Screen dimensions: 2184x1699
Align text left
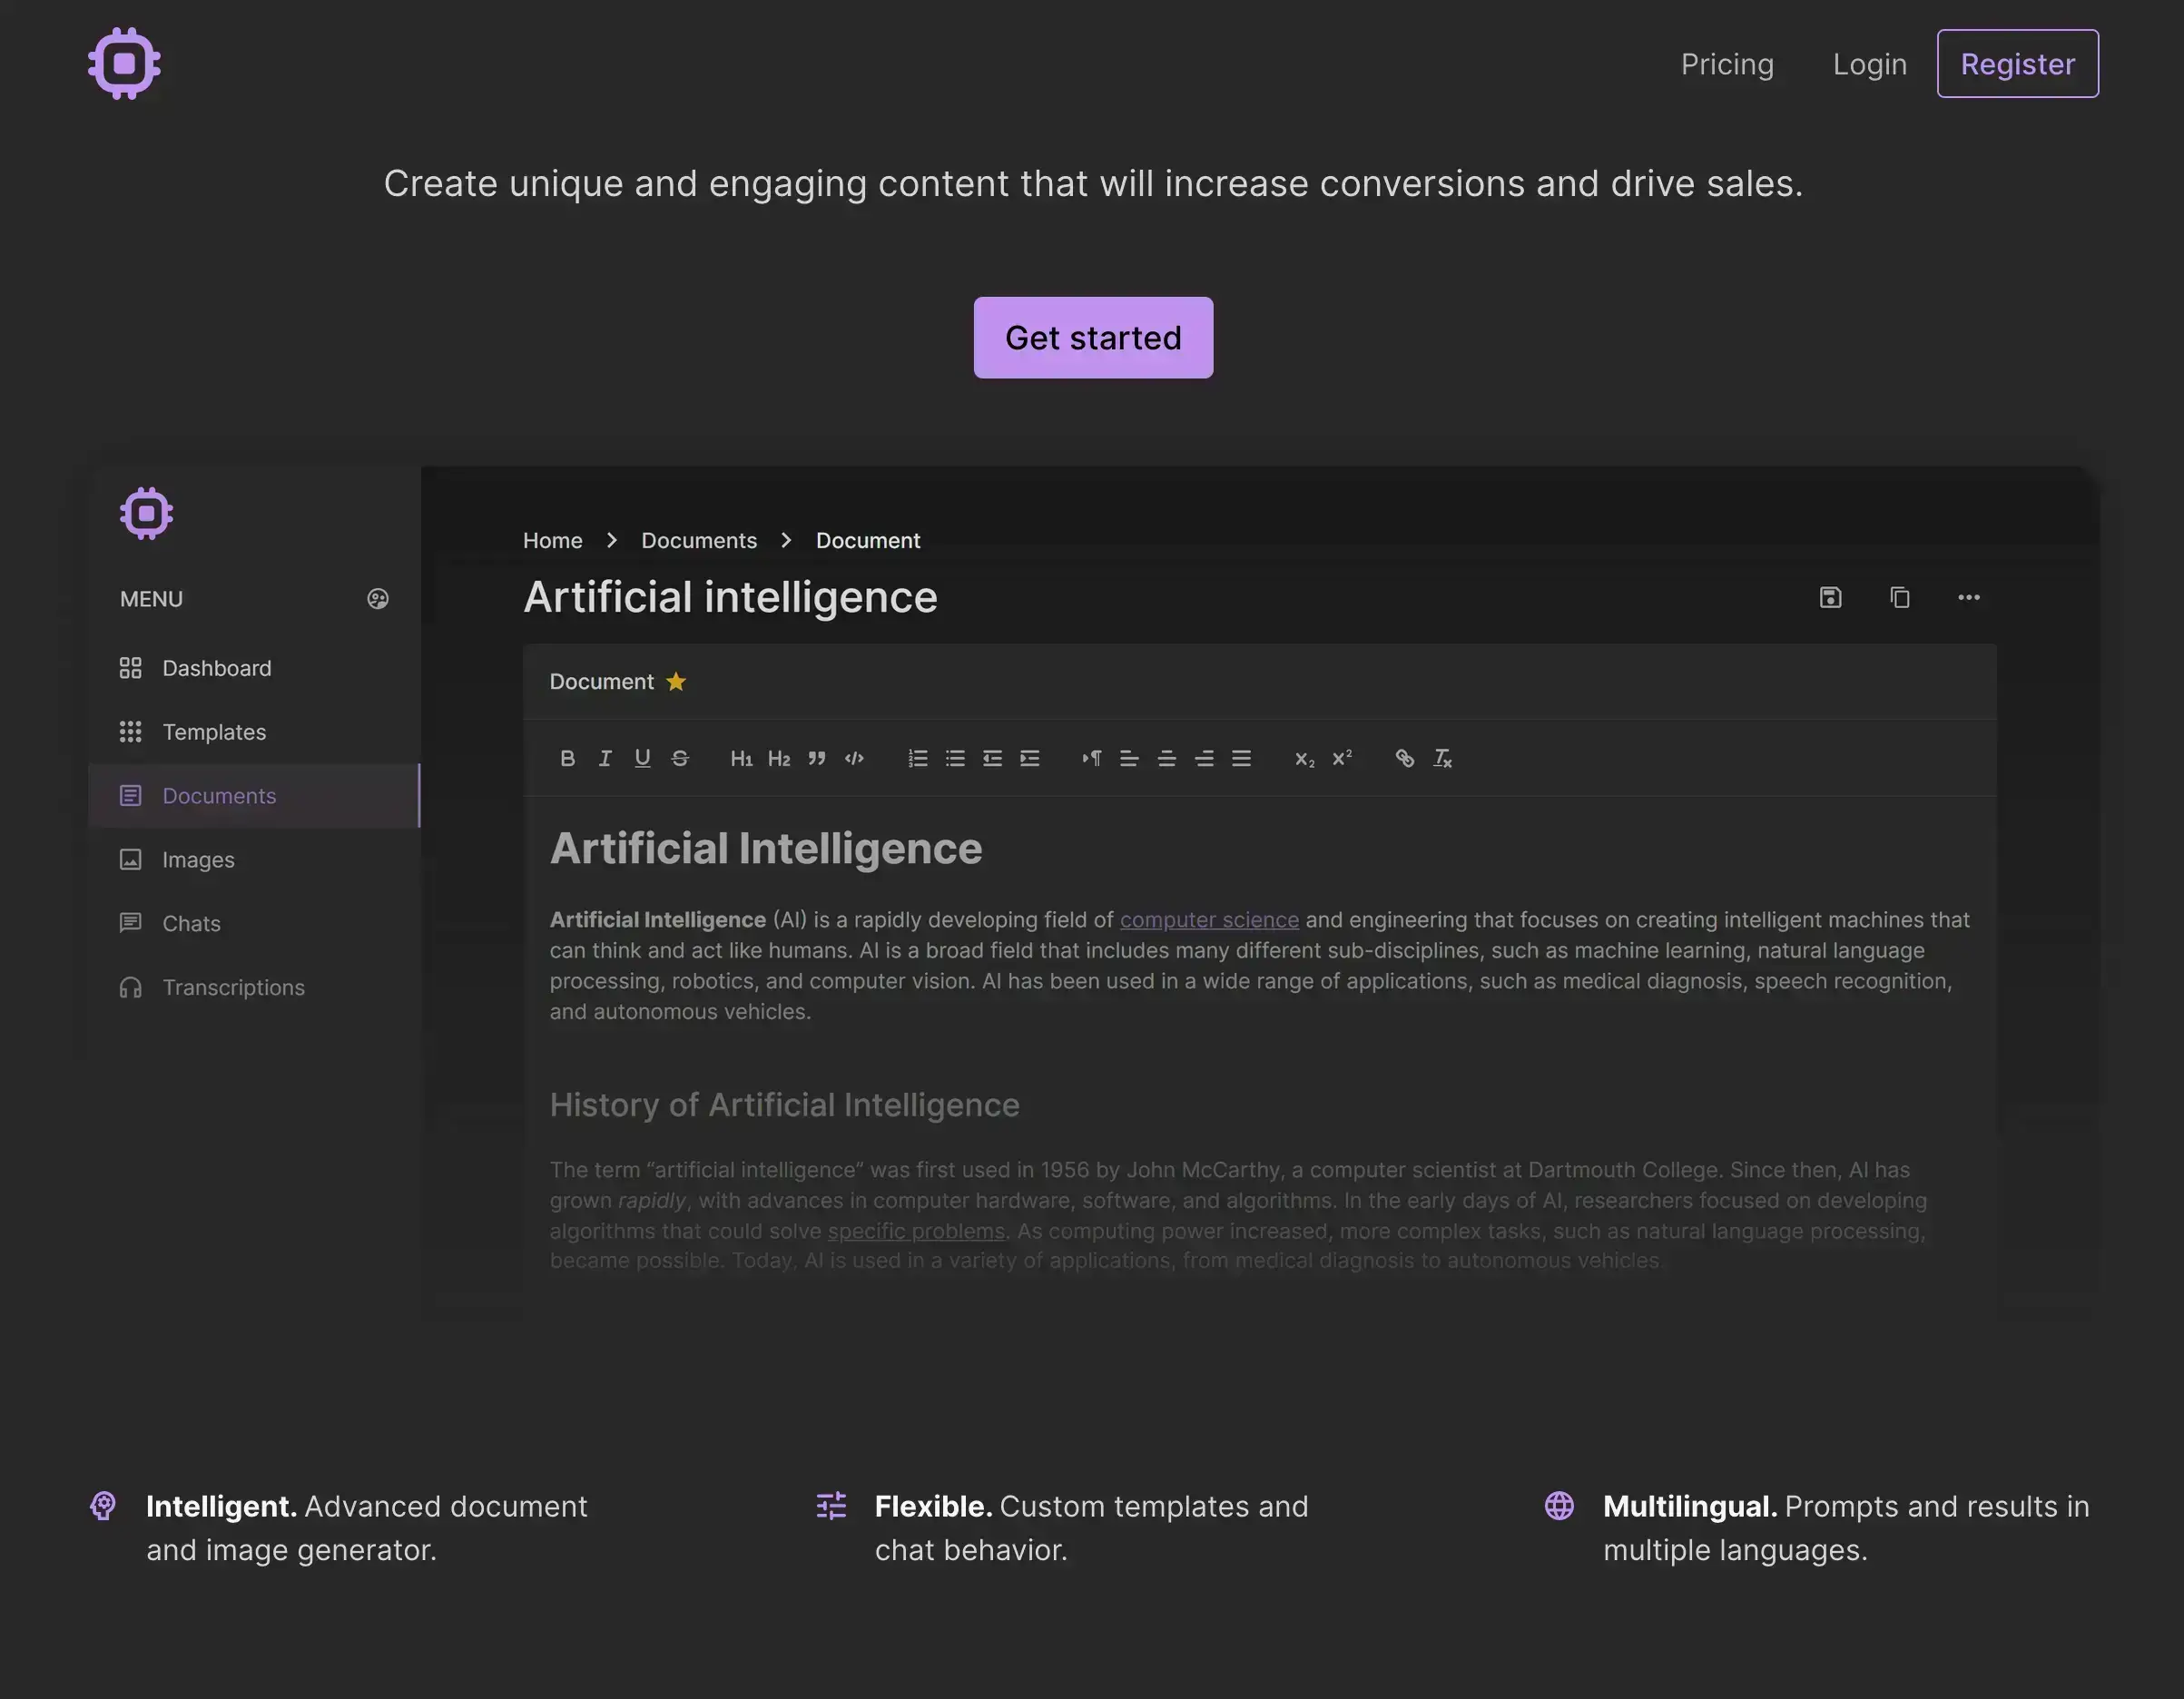click(x=1129, y=758)
